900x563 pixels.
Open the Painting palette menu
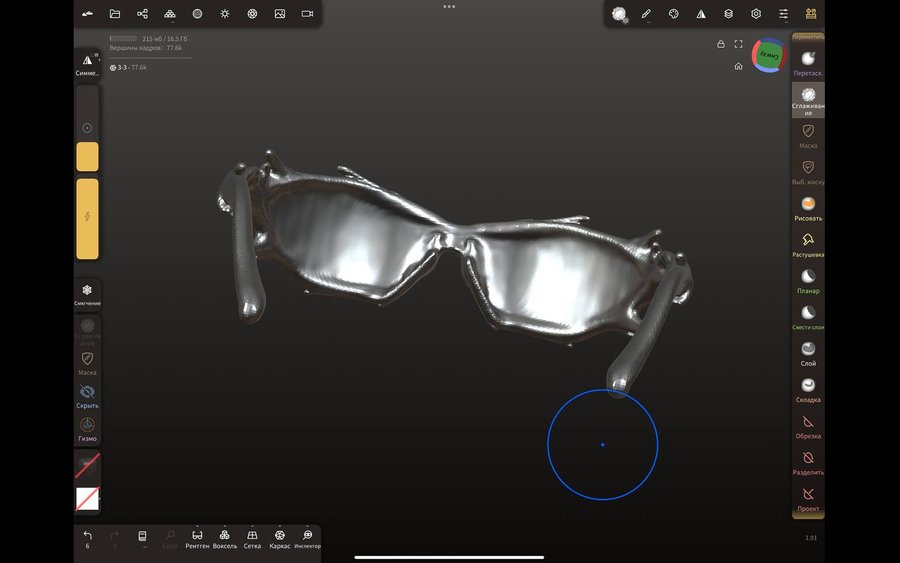(x=673, y=14)
